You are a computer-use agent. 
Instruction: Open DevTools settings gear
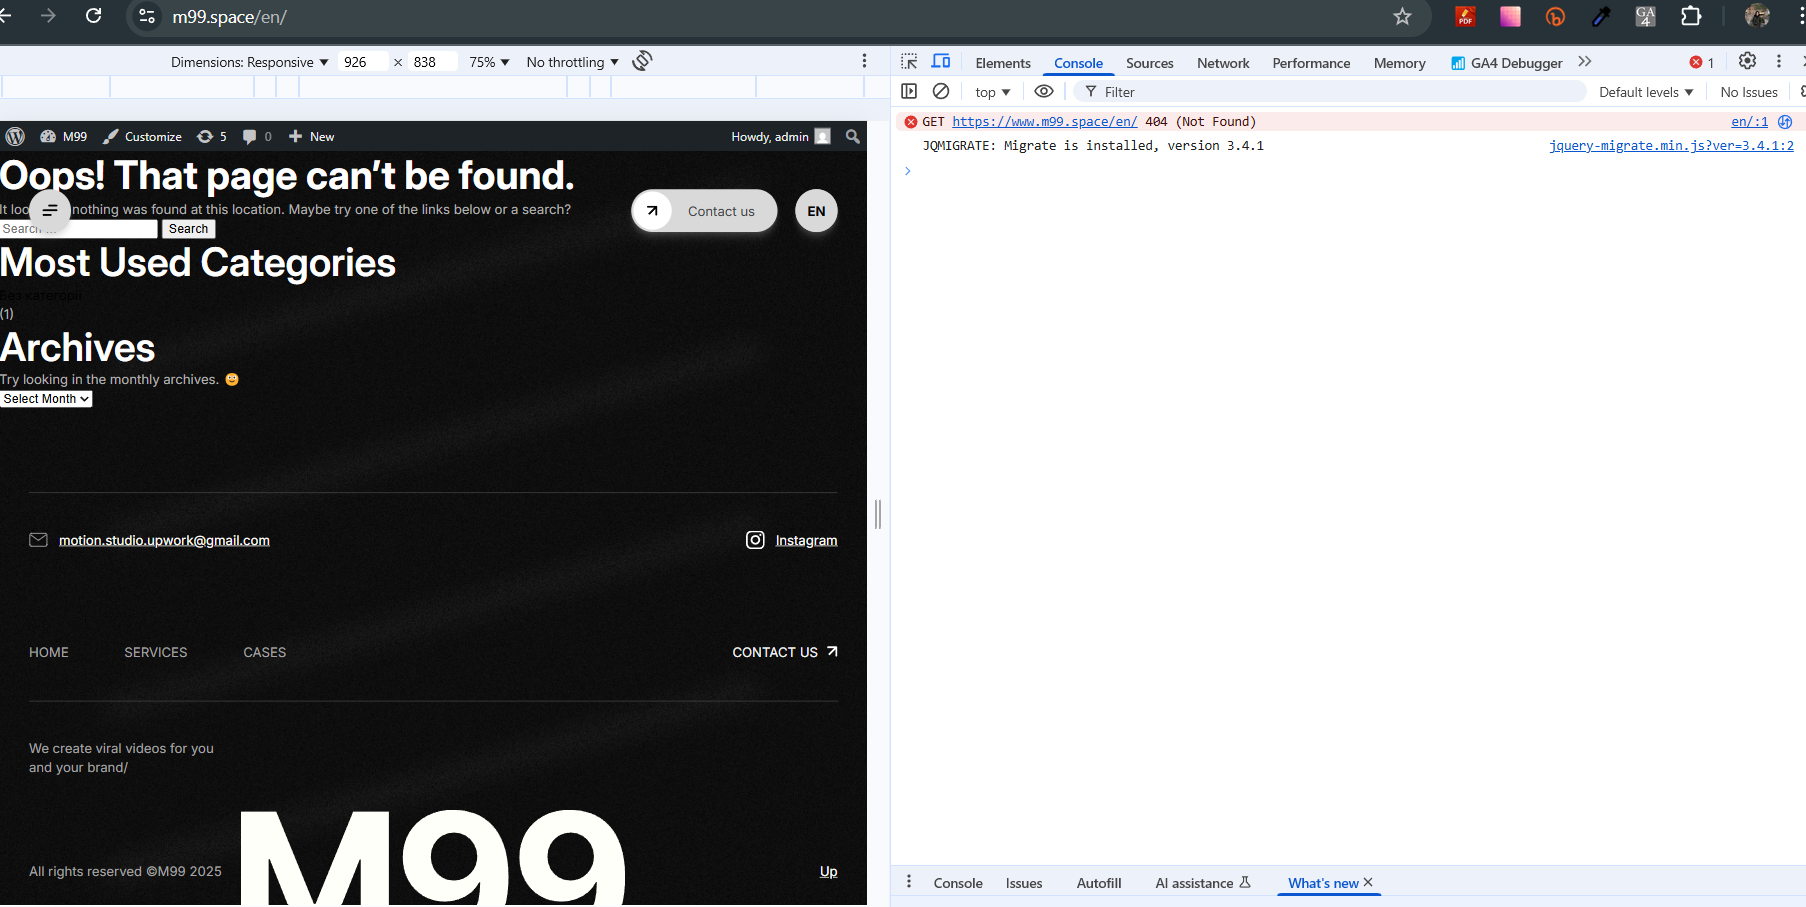click(x=1747, y=61)
